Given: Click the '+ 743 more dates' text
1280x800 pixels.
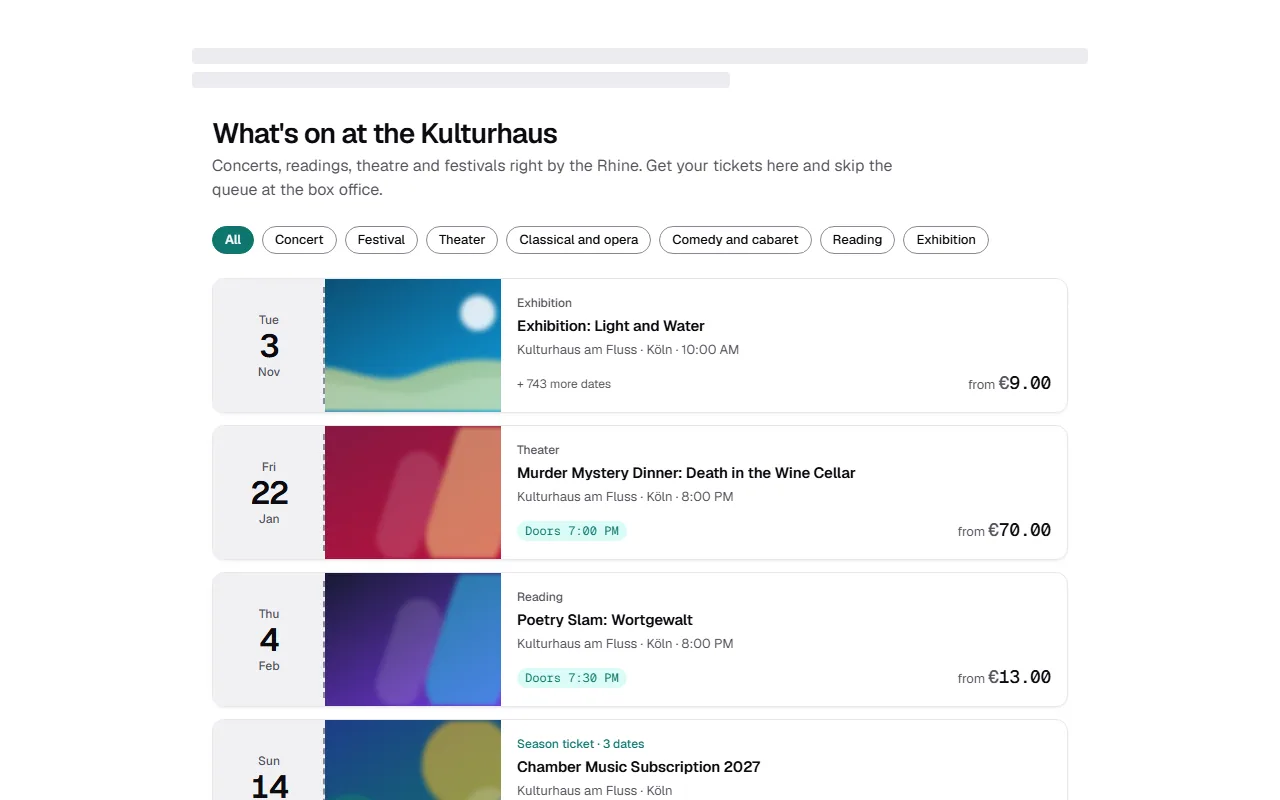Looking at the screenshot, I should (x=564, y=384).
